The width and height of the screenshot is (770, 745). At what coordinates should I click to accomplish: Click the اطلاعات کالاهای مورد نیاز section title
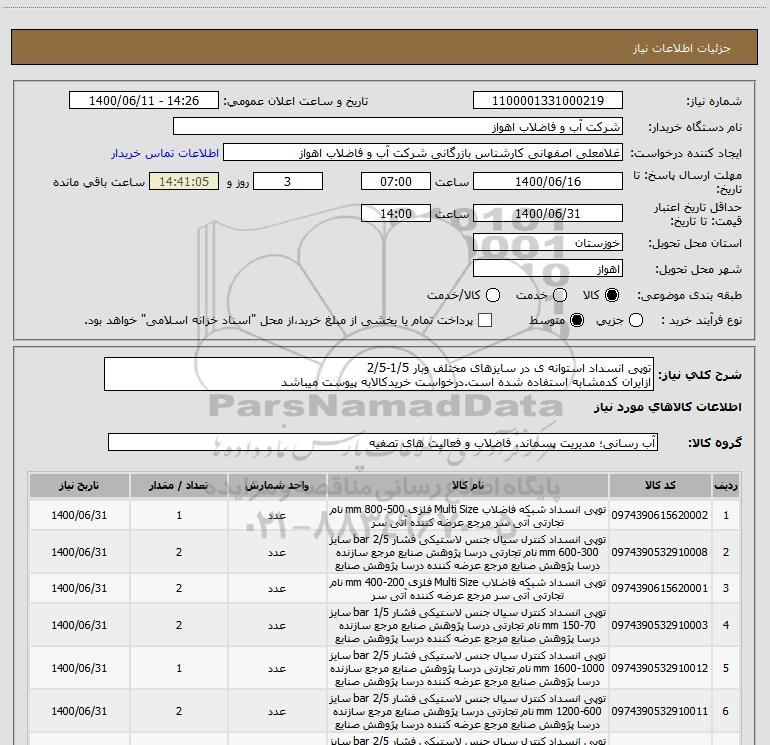click(668, 407)
